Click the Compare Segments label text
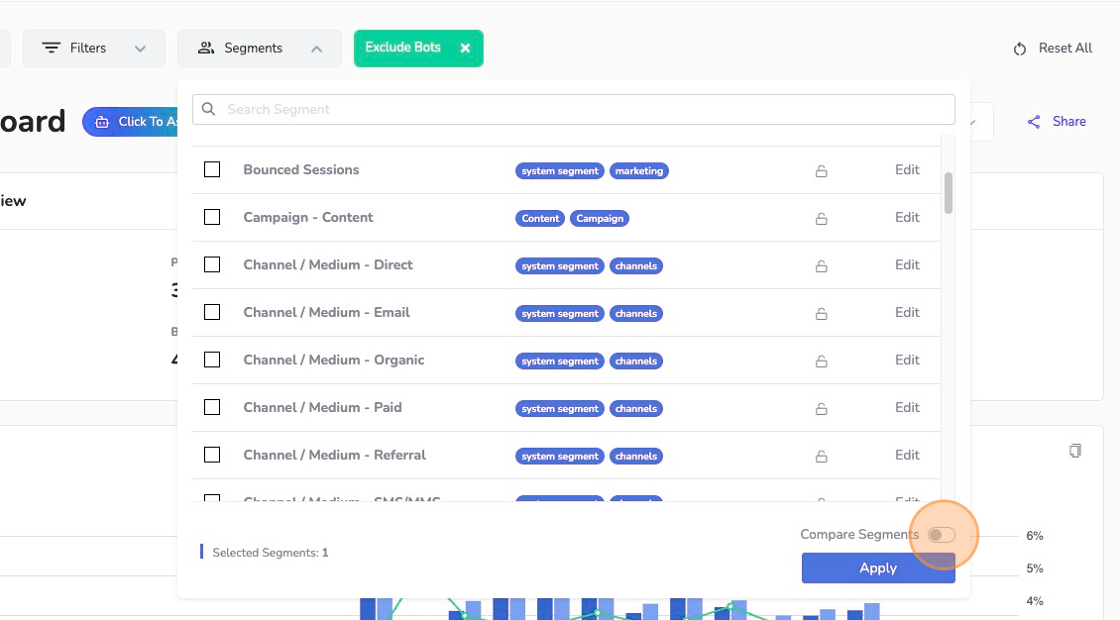Image resolution: width=1120 pixels, height=620 pixels. [x=859, y=534]
